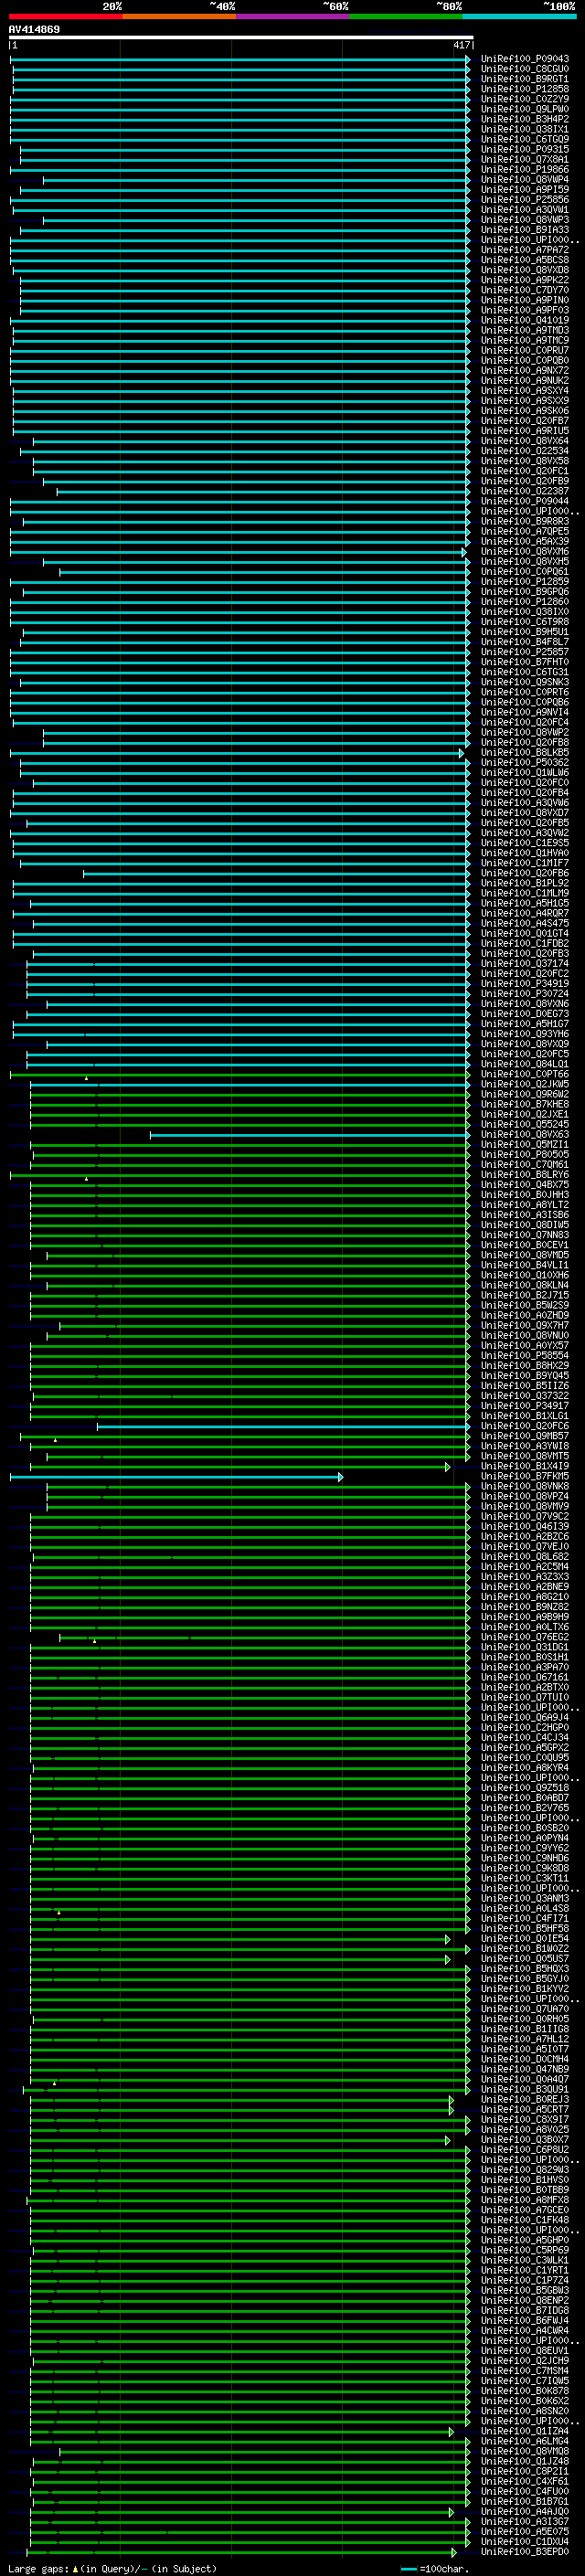This screenshot has height=2576, width=585.
Task: Select the UniRef100_A9SK06 label
Action: pyautogui.click(x=525, y=411)
